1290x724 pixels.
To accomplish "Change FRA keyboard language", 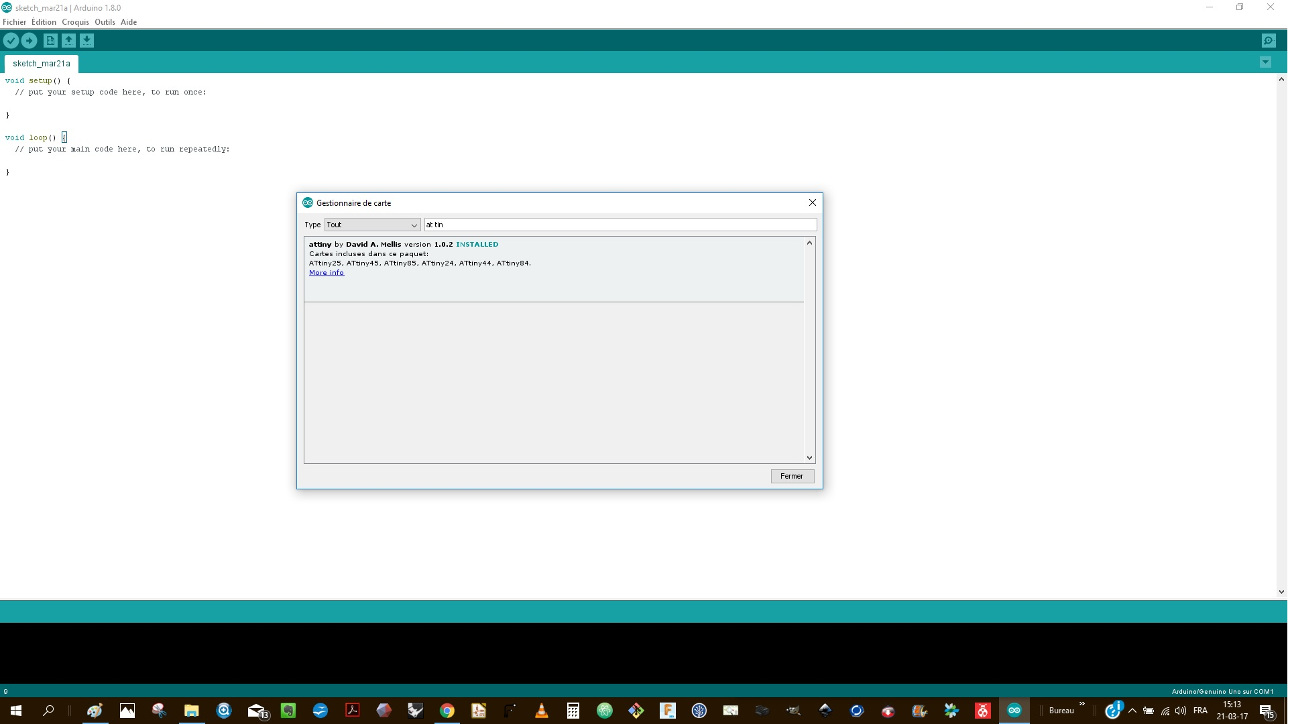I will pyautogui.click(x=1200, y=711).
